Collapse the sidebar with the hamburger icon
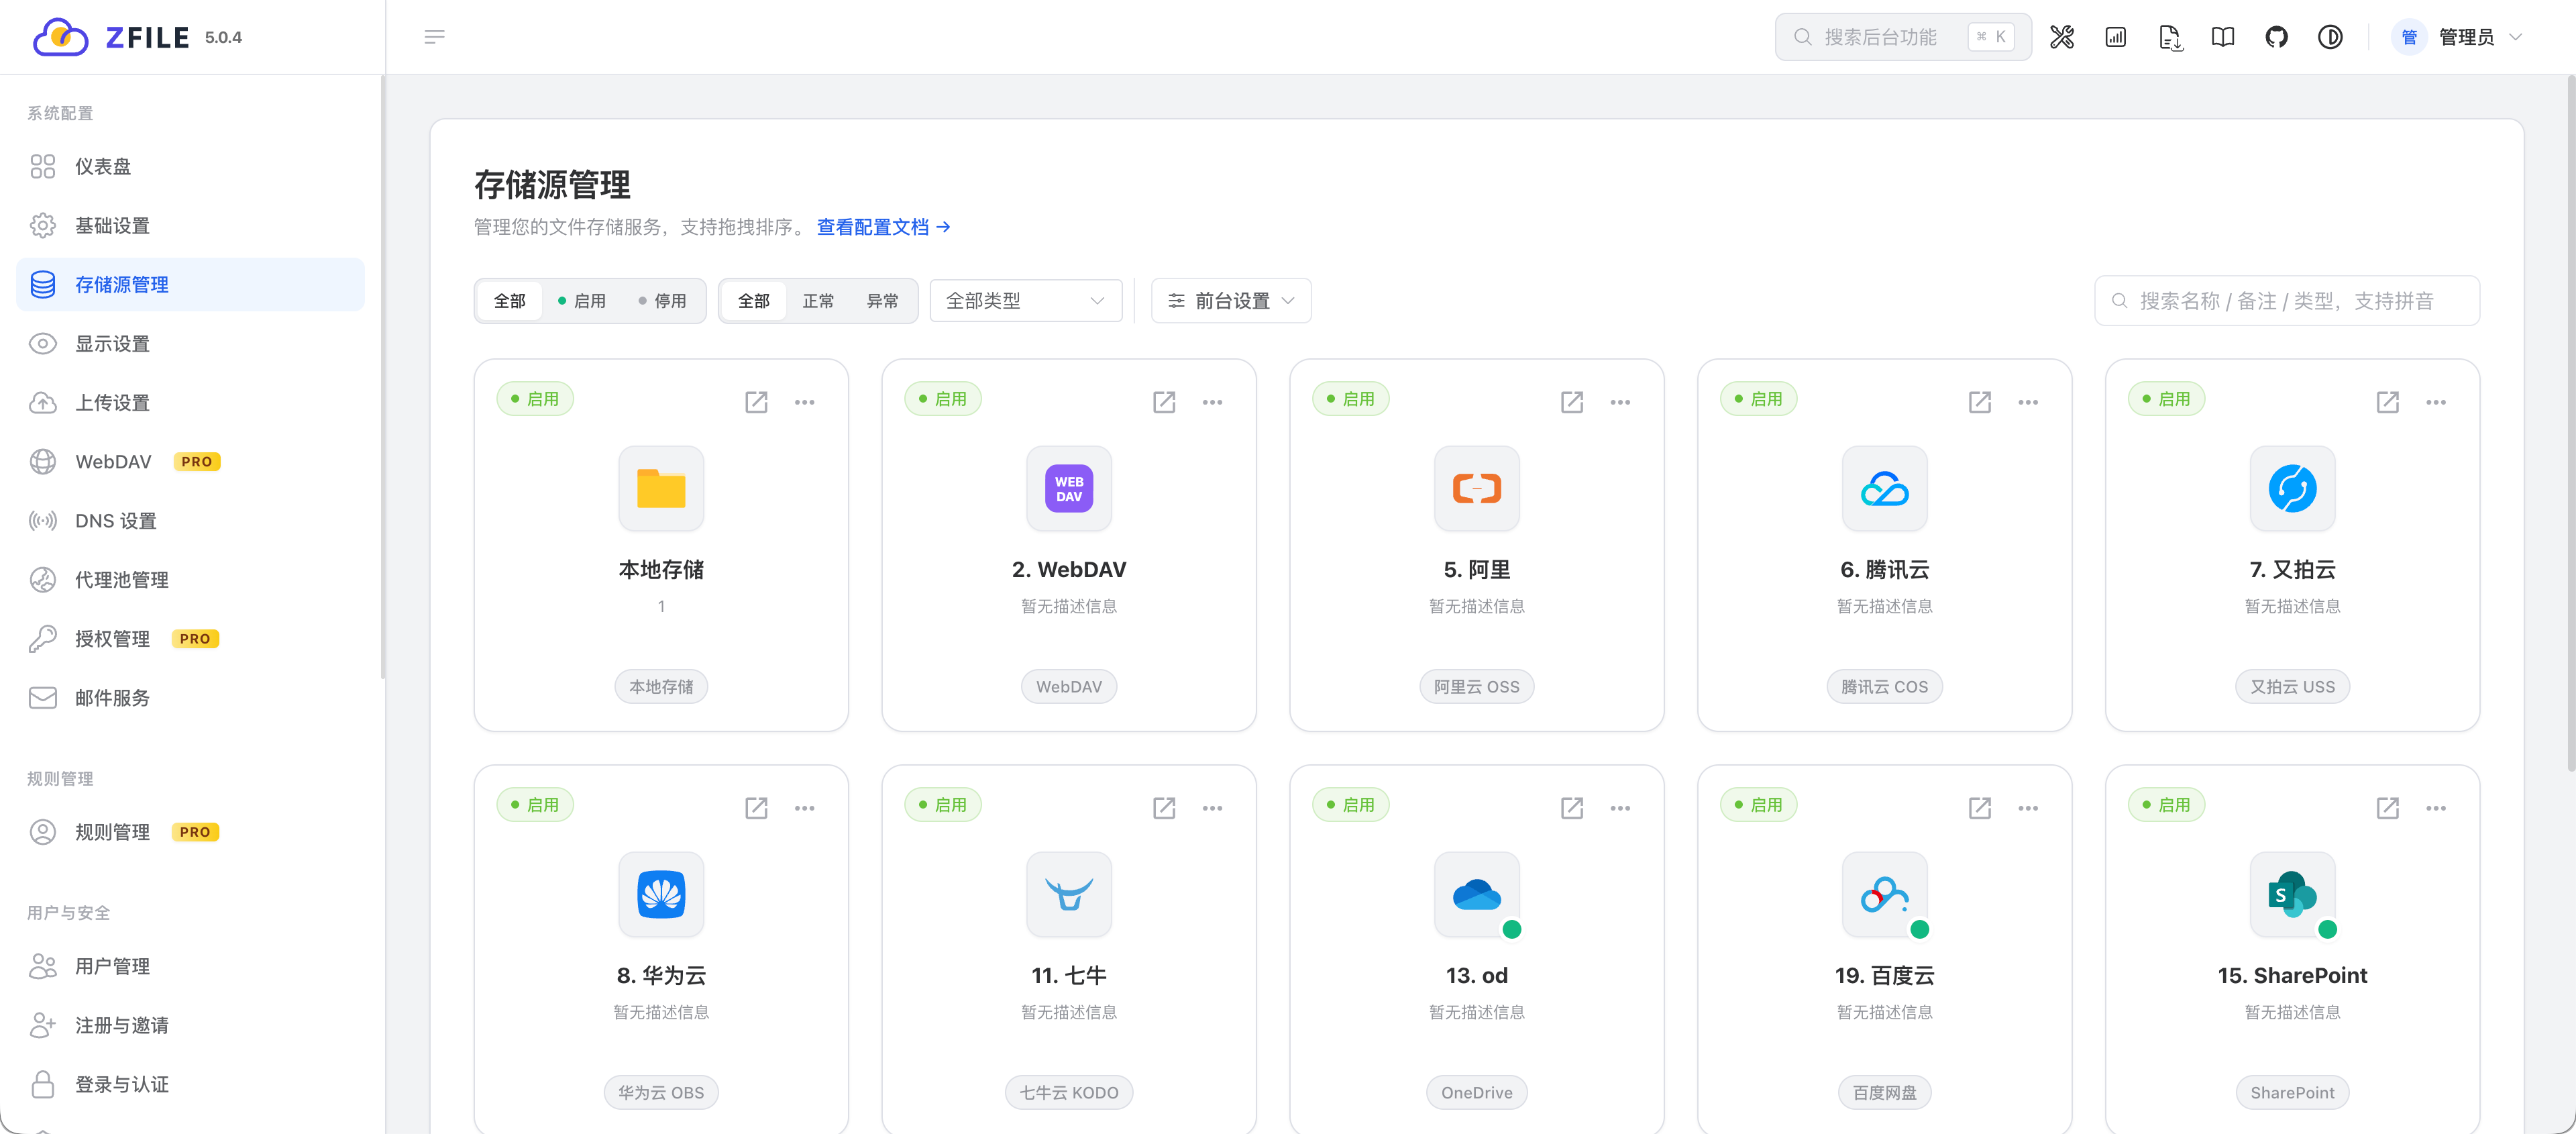 click(x=434, y=37)
